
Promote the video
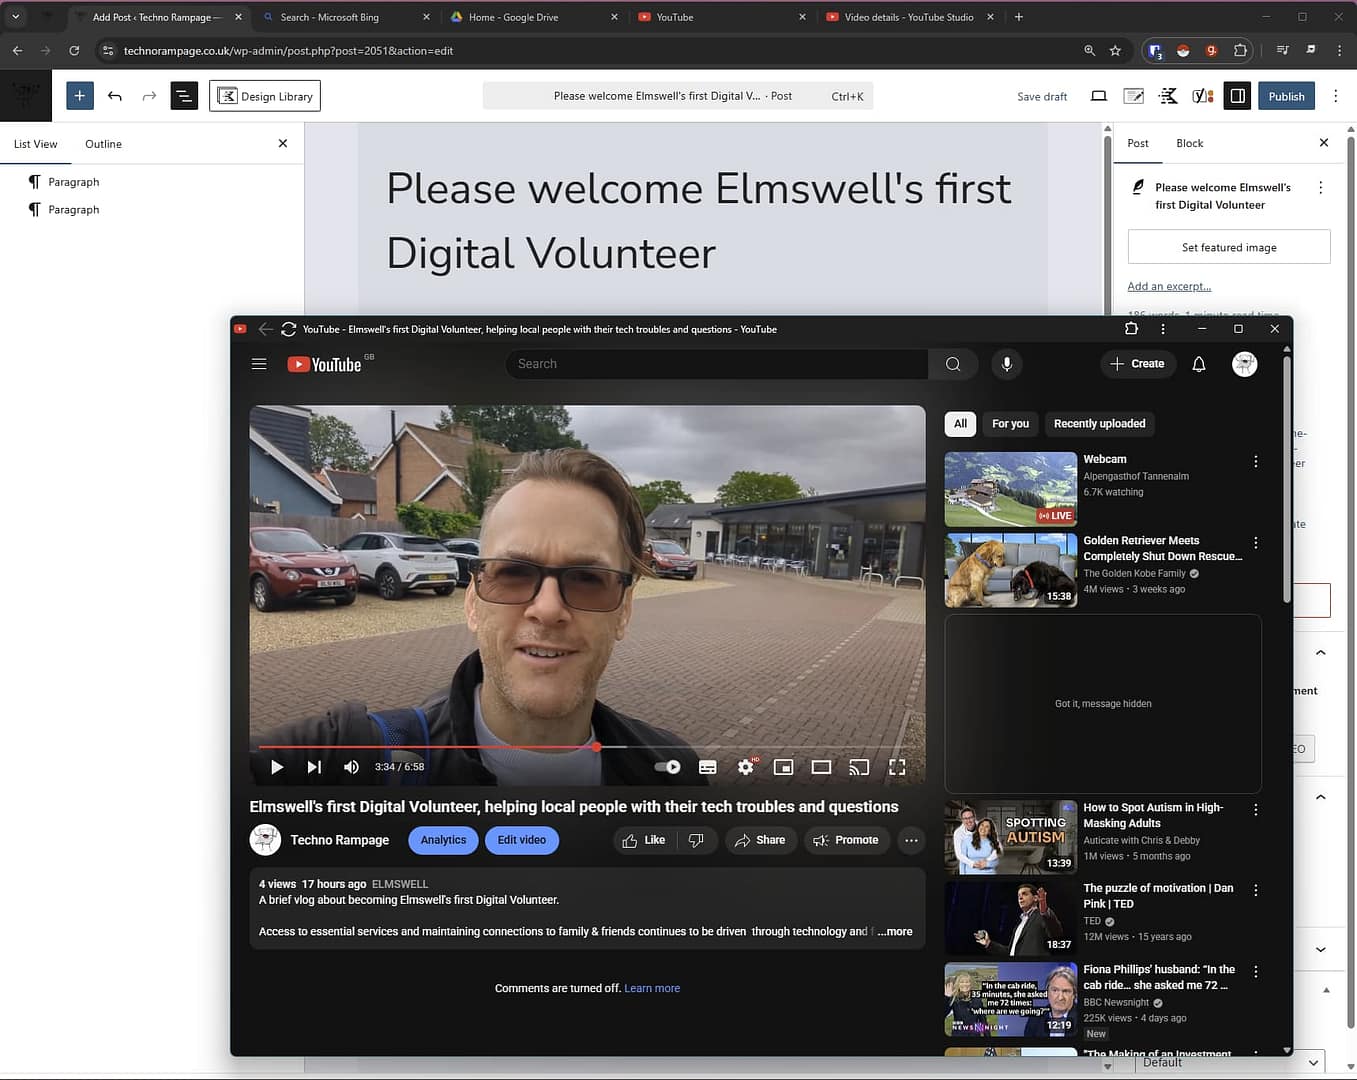click(x=847, y=840)
